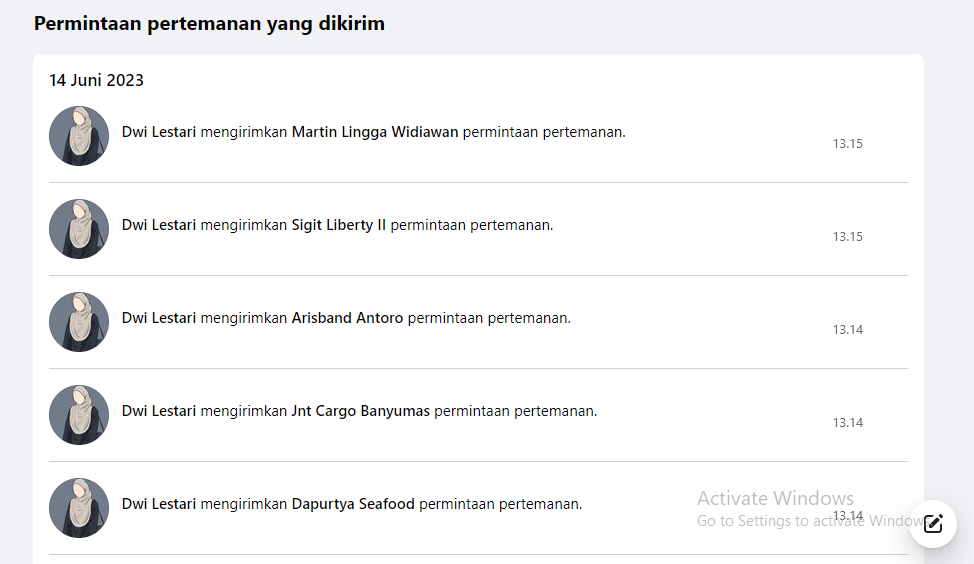Click Dwi Lestari name in Arisband Antoro row
The height and width of the screenshot is (564, 974).
point(158,318)
